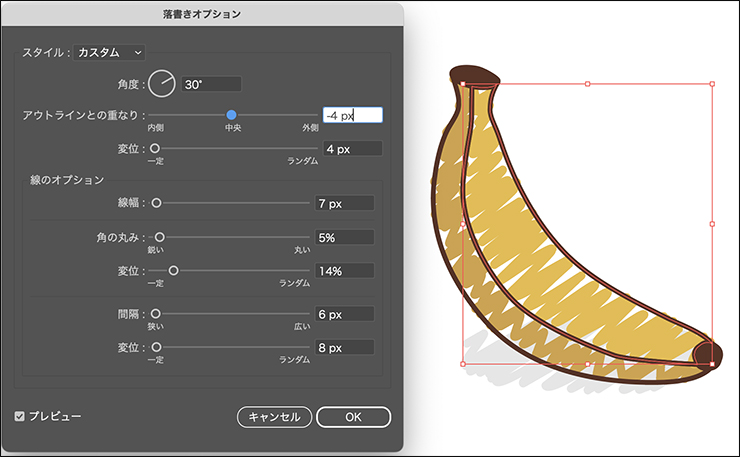
Task: Click the 変位 slider handle beside 14%
Action: pos(174,271)
